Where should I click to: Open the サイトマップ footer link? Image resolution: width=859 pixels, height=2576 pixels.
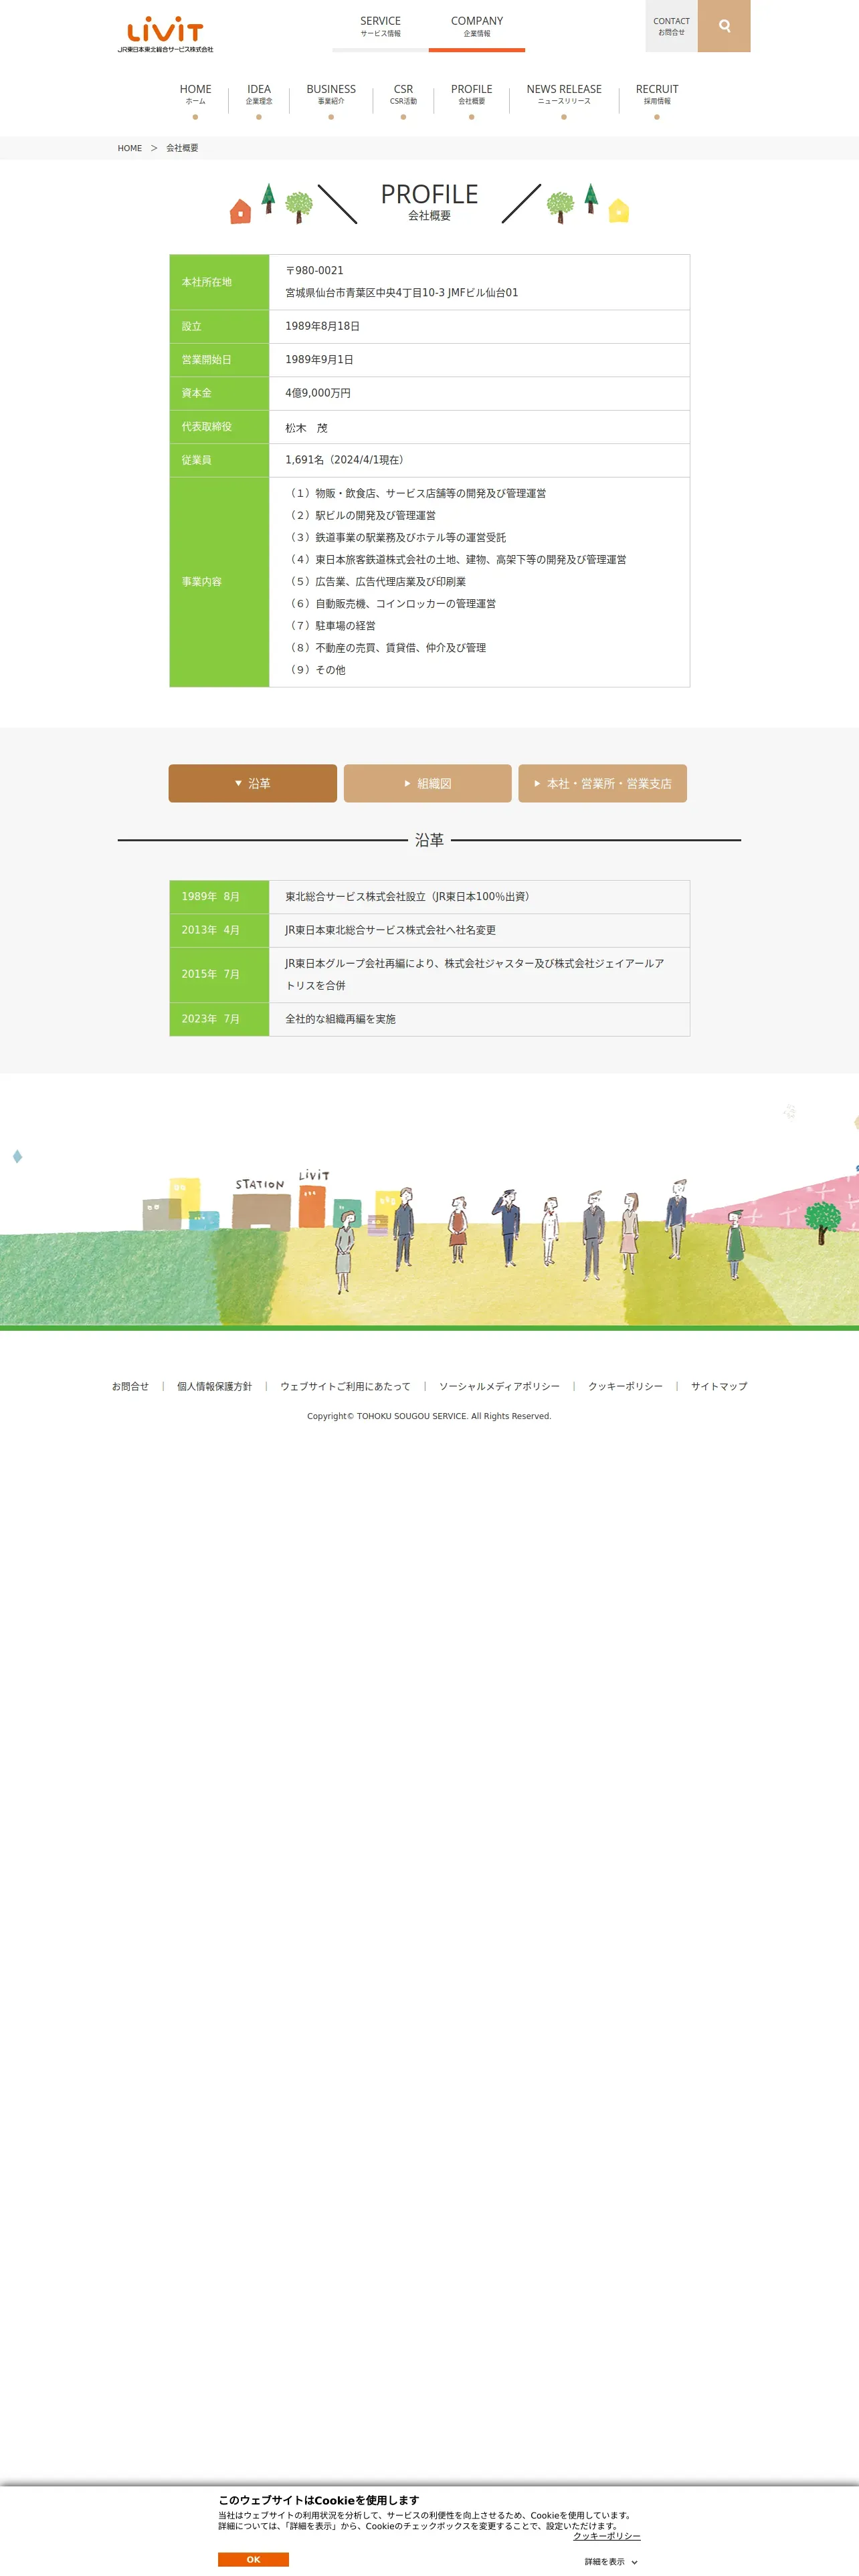(719, 1386)
